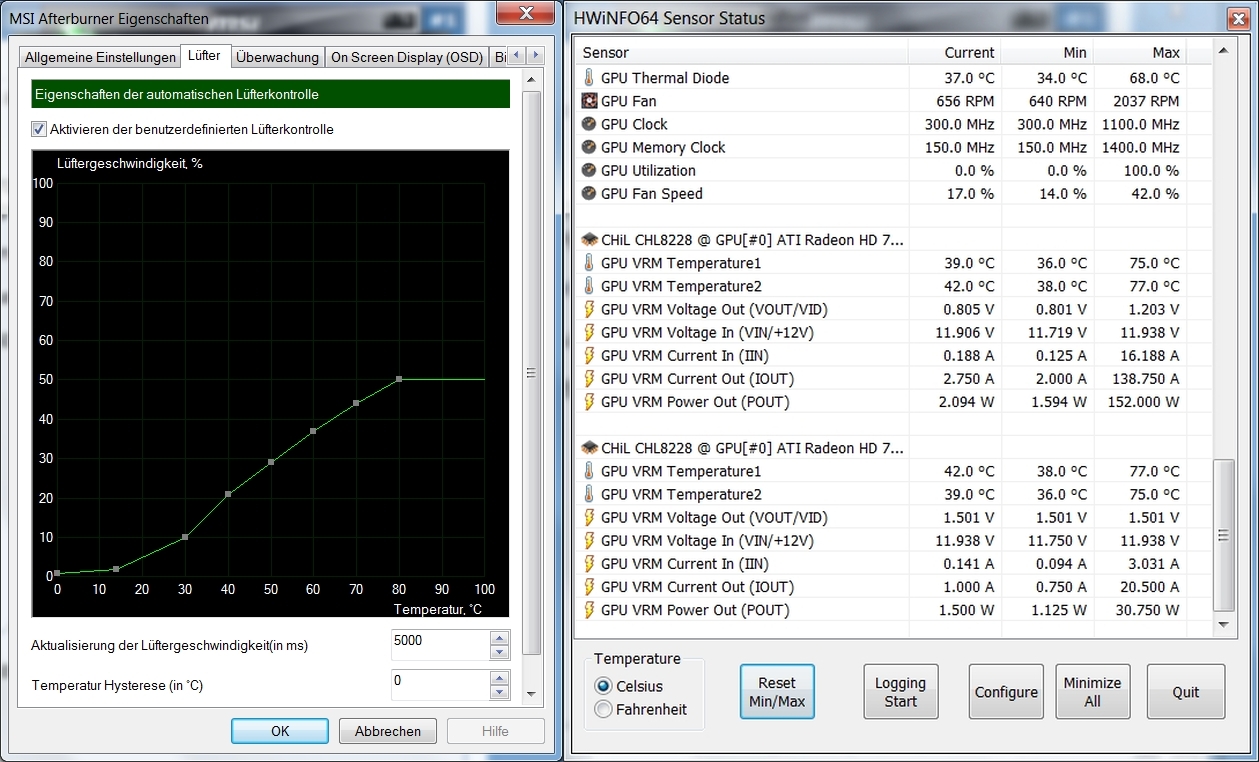Click the Minimize All button
This screenshot has height=762, width=1259.
pyautogui.click(x=1093, y=692)
